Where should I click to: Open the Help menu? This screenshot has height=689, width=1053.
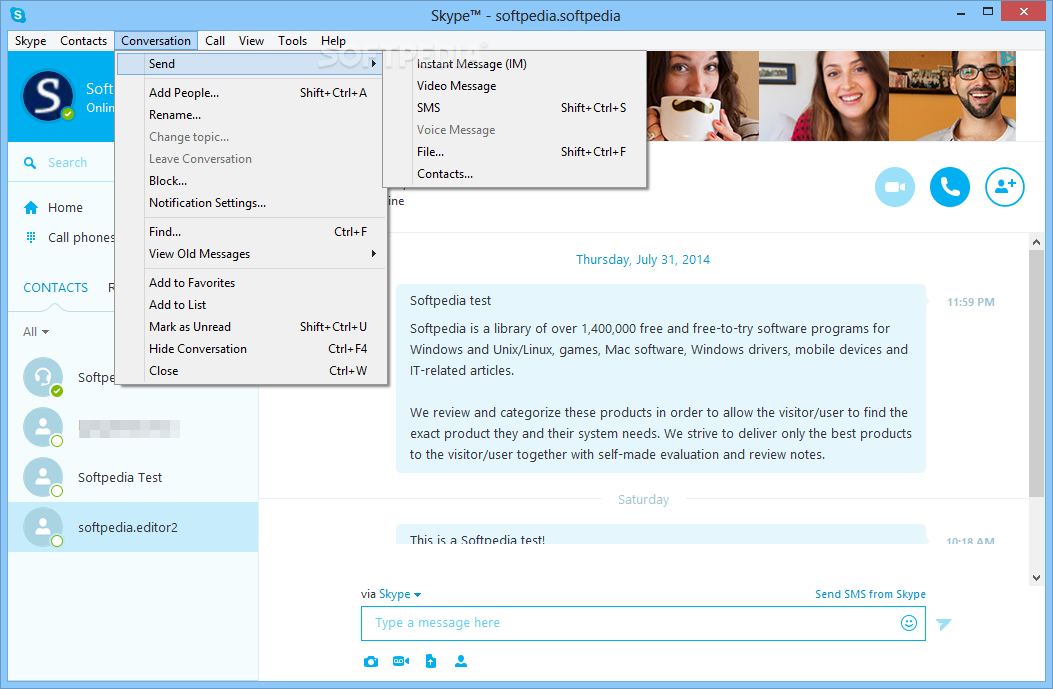tap(333, 41)
